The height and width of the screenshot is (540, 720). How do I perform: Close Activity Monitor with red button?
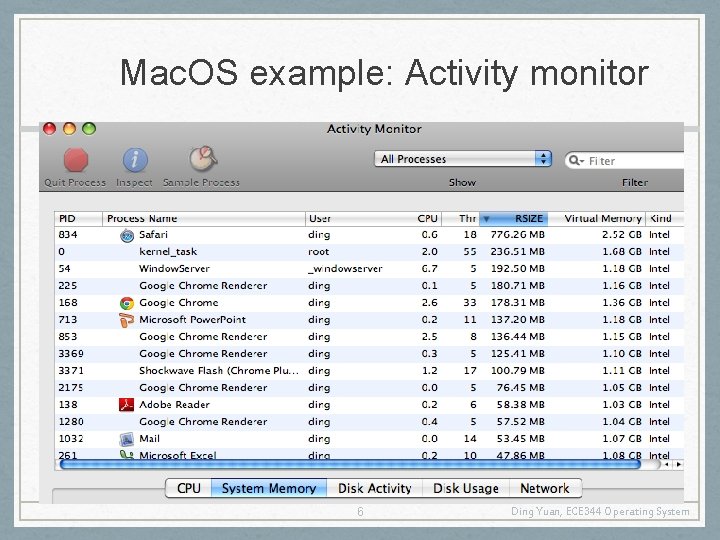coord(50,129)
